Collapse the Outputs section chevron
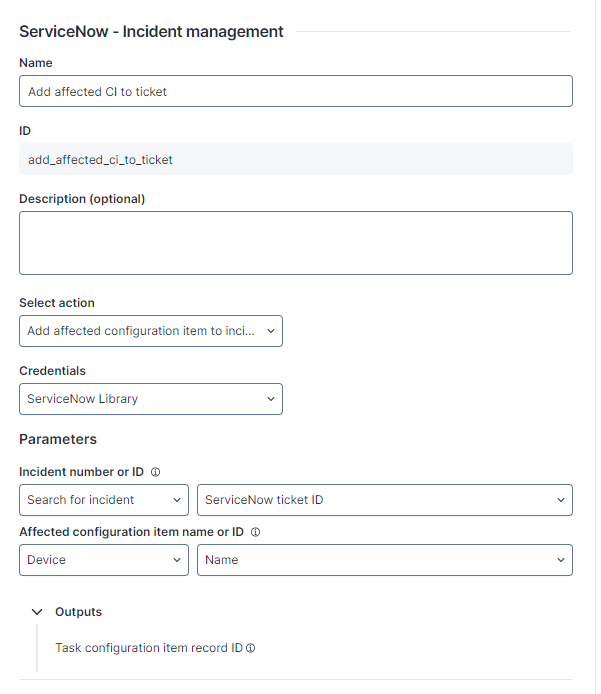Screen dimensions: 601x694 [37, 612]
